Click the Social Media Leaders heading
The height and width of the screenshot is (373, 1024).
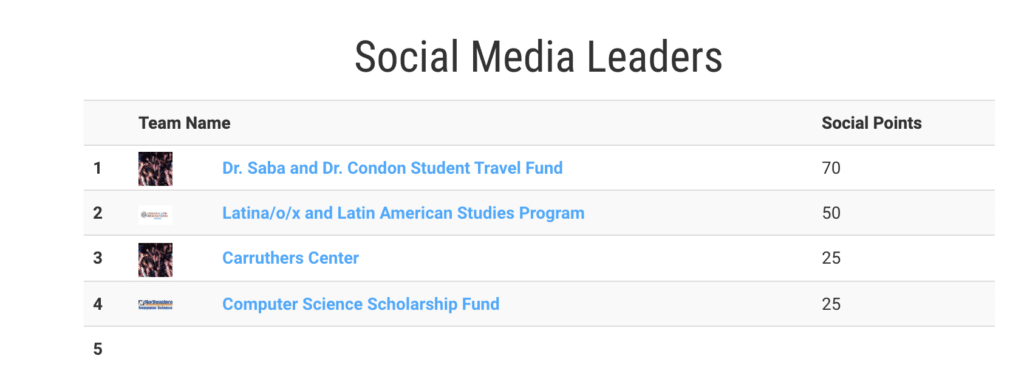pyautogui.click(x=538, y=56)
